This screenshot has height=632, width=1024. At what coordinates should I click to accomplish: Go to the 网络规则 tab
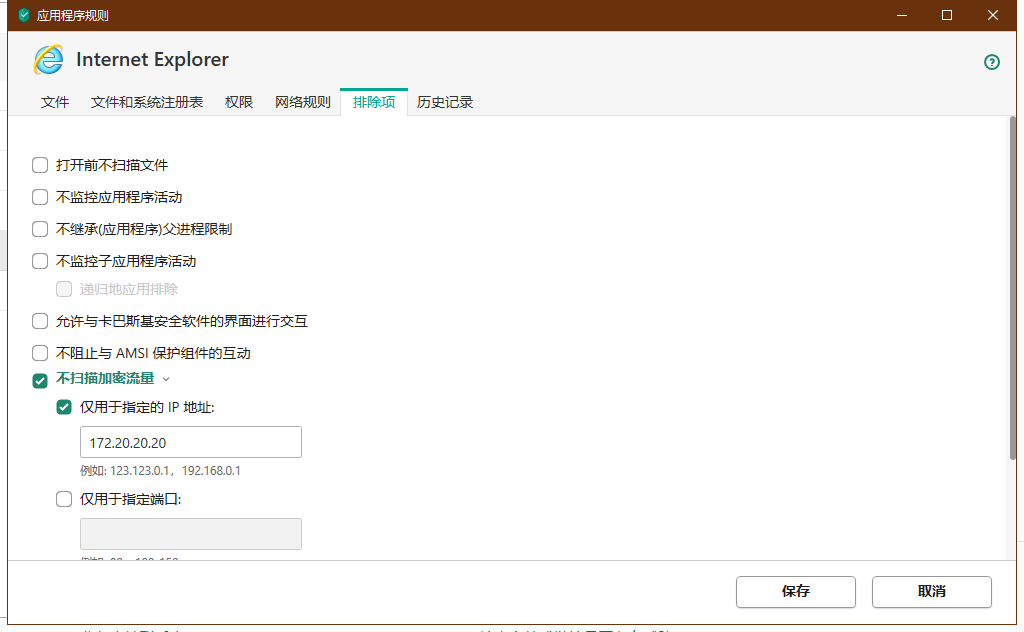[x=303, y=102]
